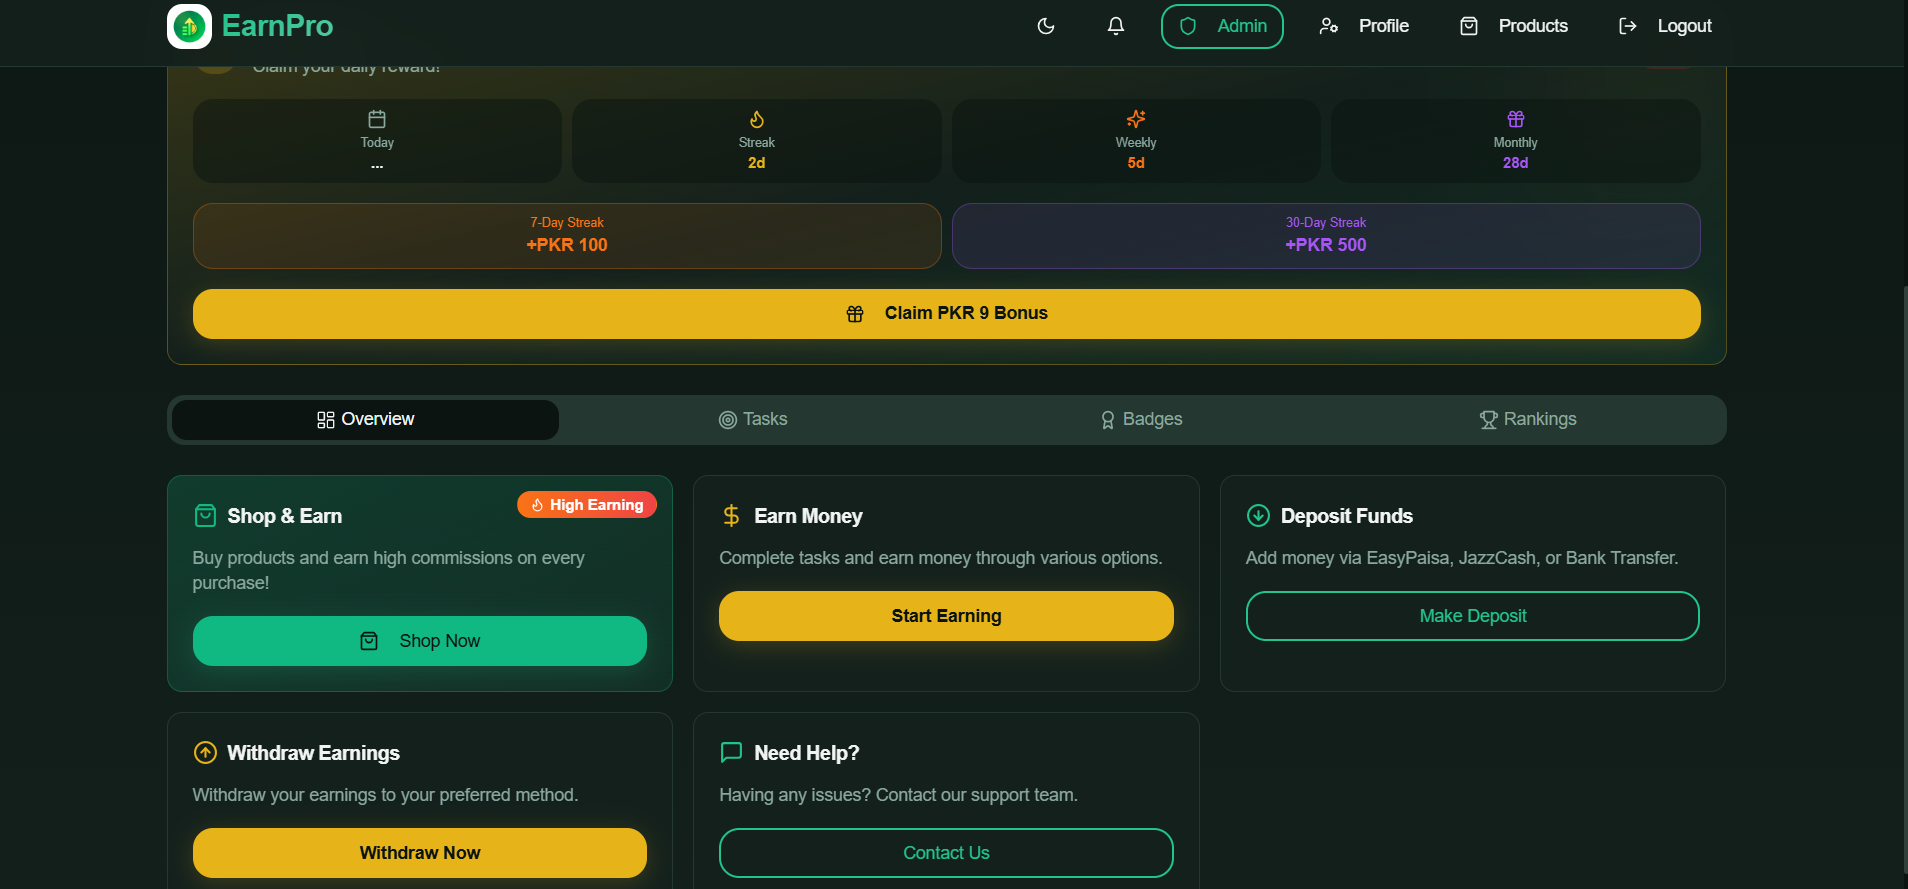Log out using the Logout link

pyautogui.click(x=1665, y=26)
